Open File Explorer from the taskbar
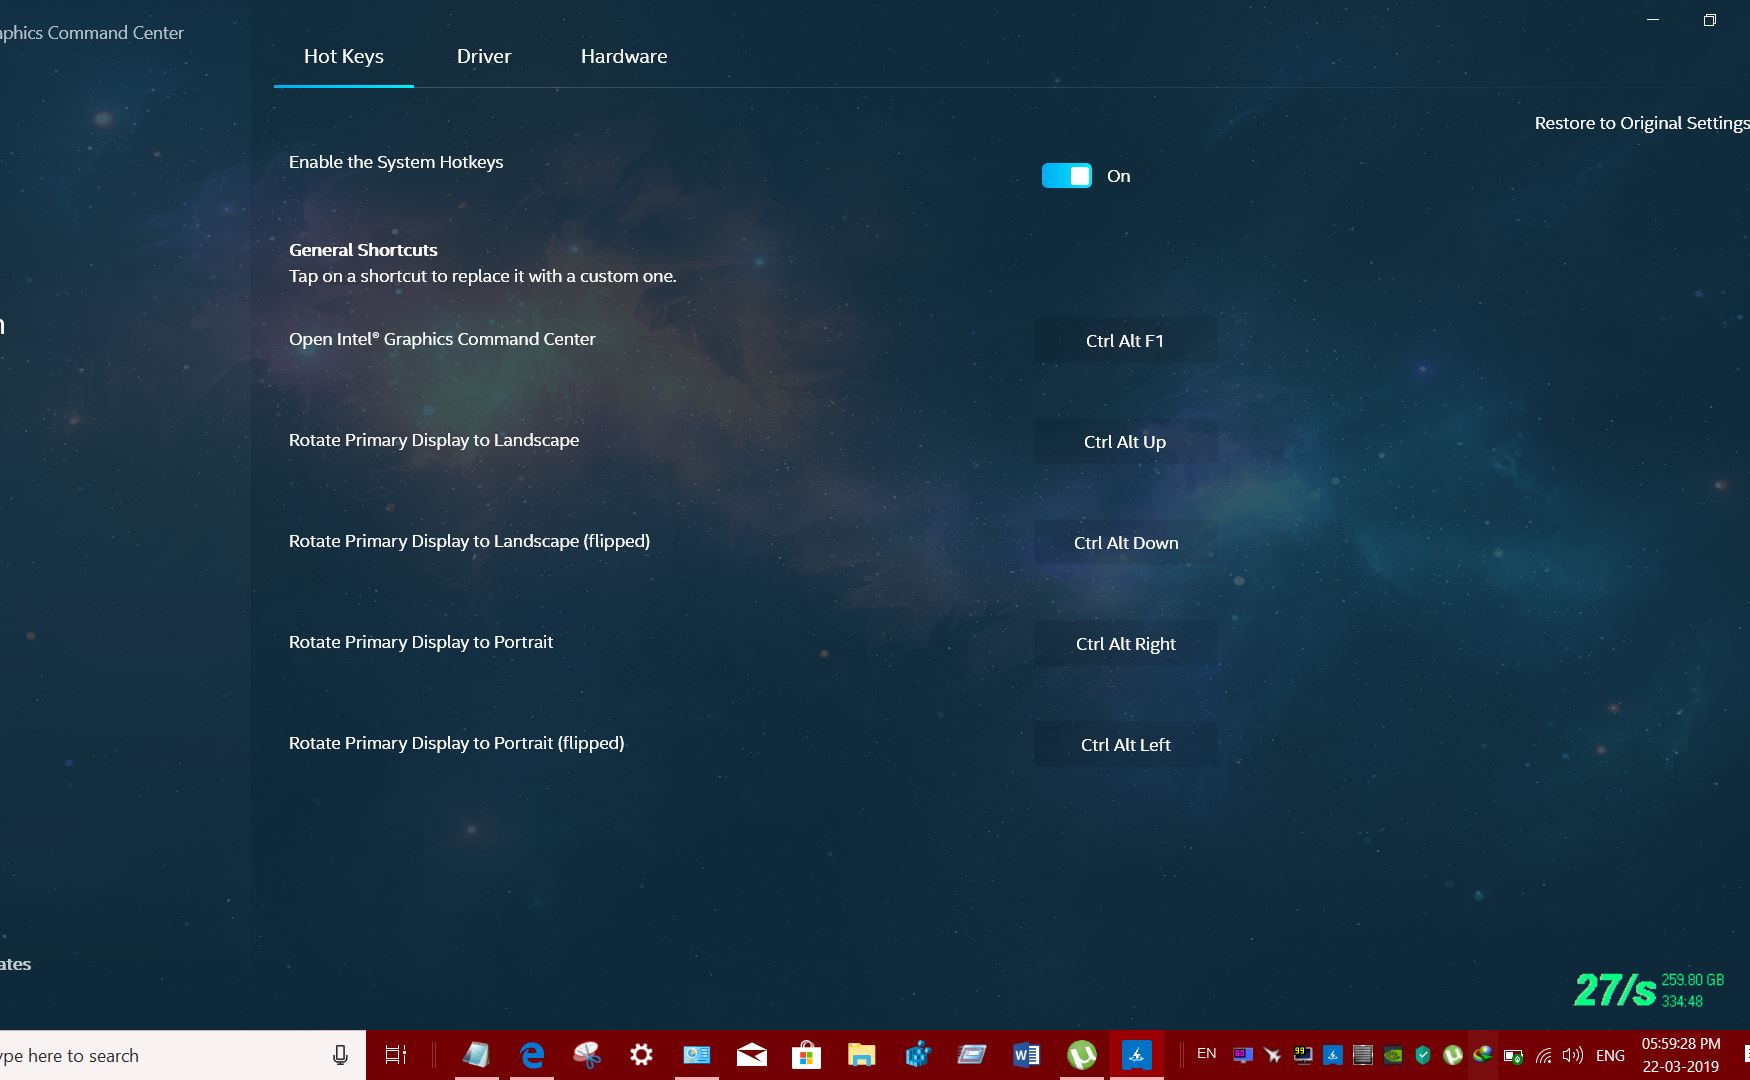 point(862,1055)
